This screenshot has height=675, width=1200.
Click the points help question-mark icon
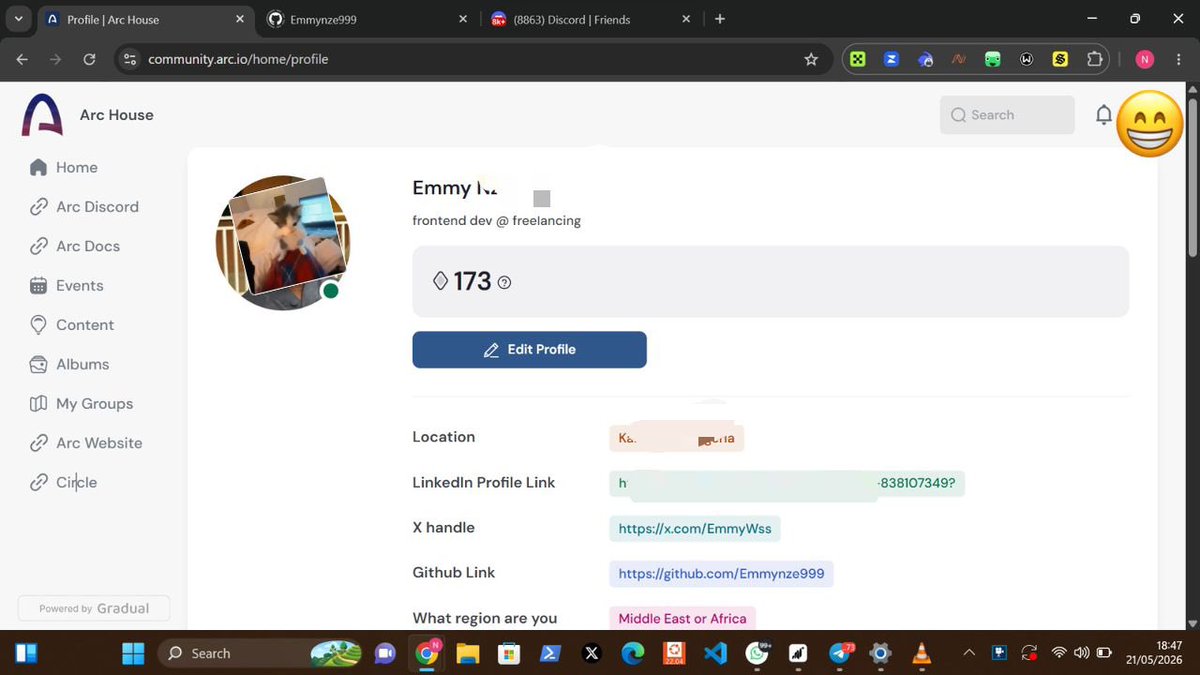[504, 283]
